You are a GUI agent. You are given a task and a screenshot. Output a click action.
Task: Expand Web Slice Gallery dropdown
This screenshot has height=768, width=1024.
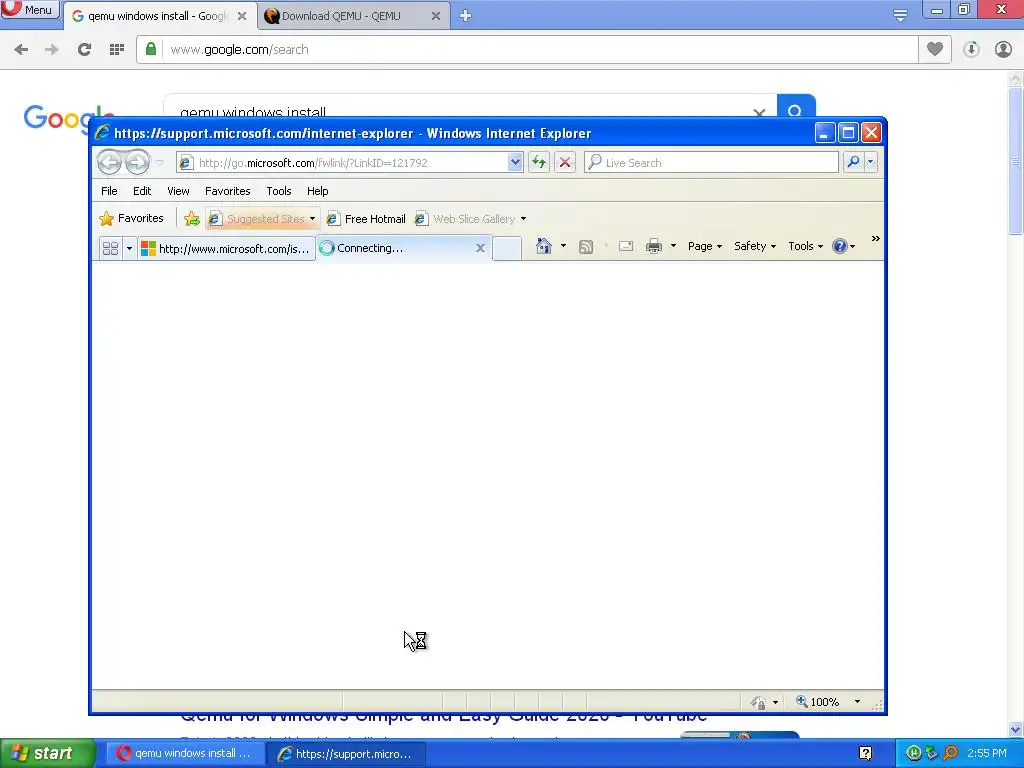[x=523, y=219]
